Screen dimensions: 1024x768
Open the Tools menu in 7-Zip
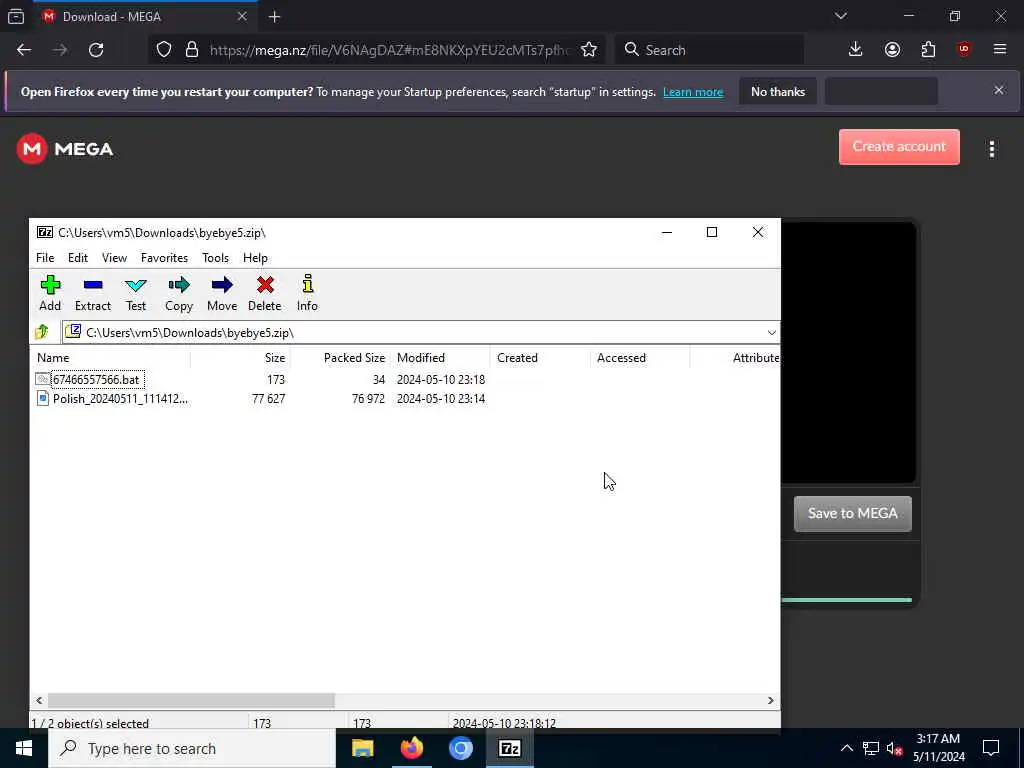216,258
